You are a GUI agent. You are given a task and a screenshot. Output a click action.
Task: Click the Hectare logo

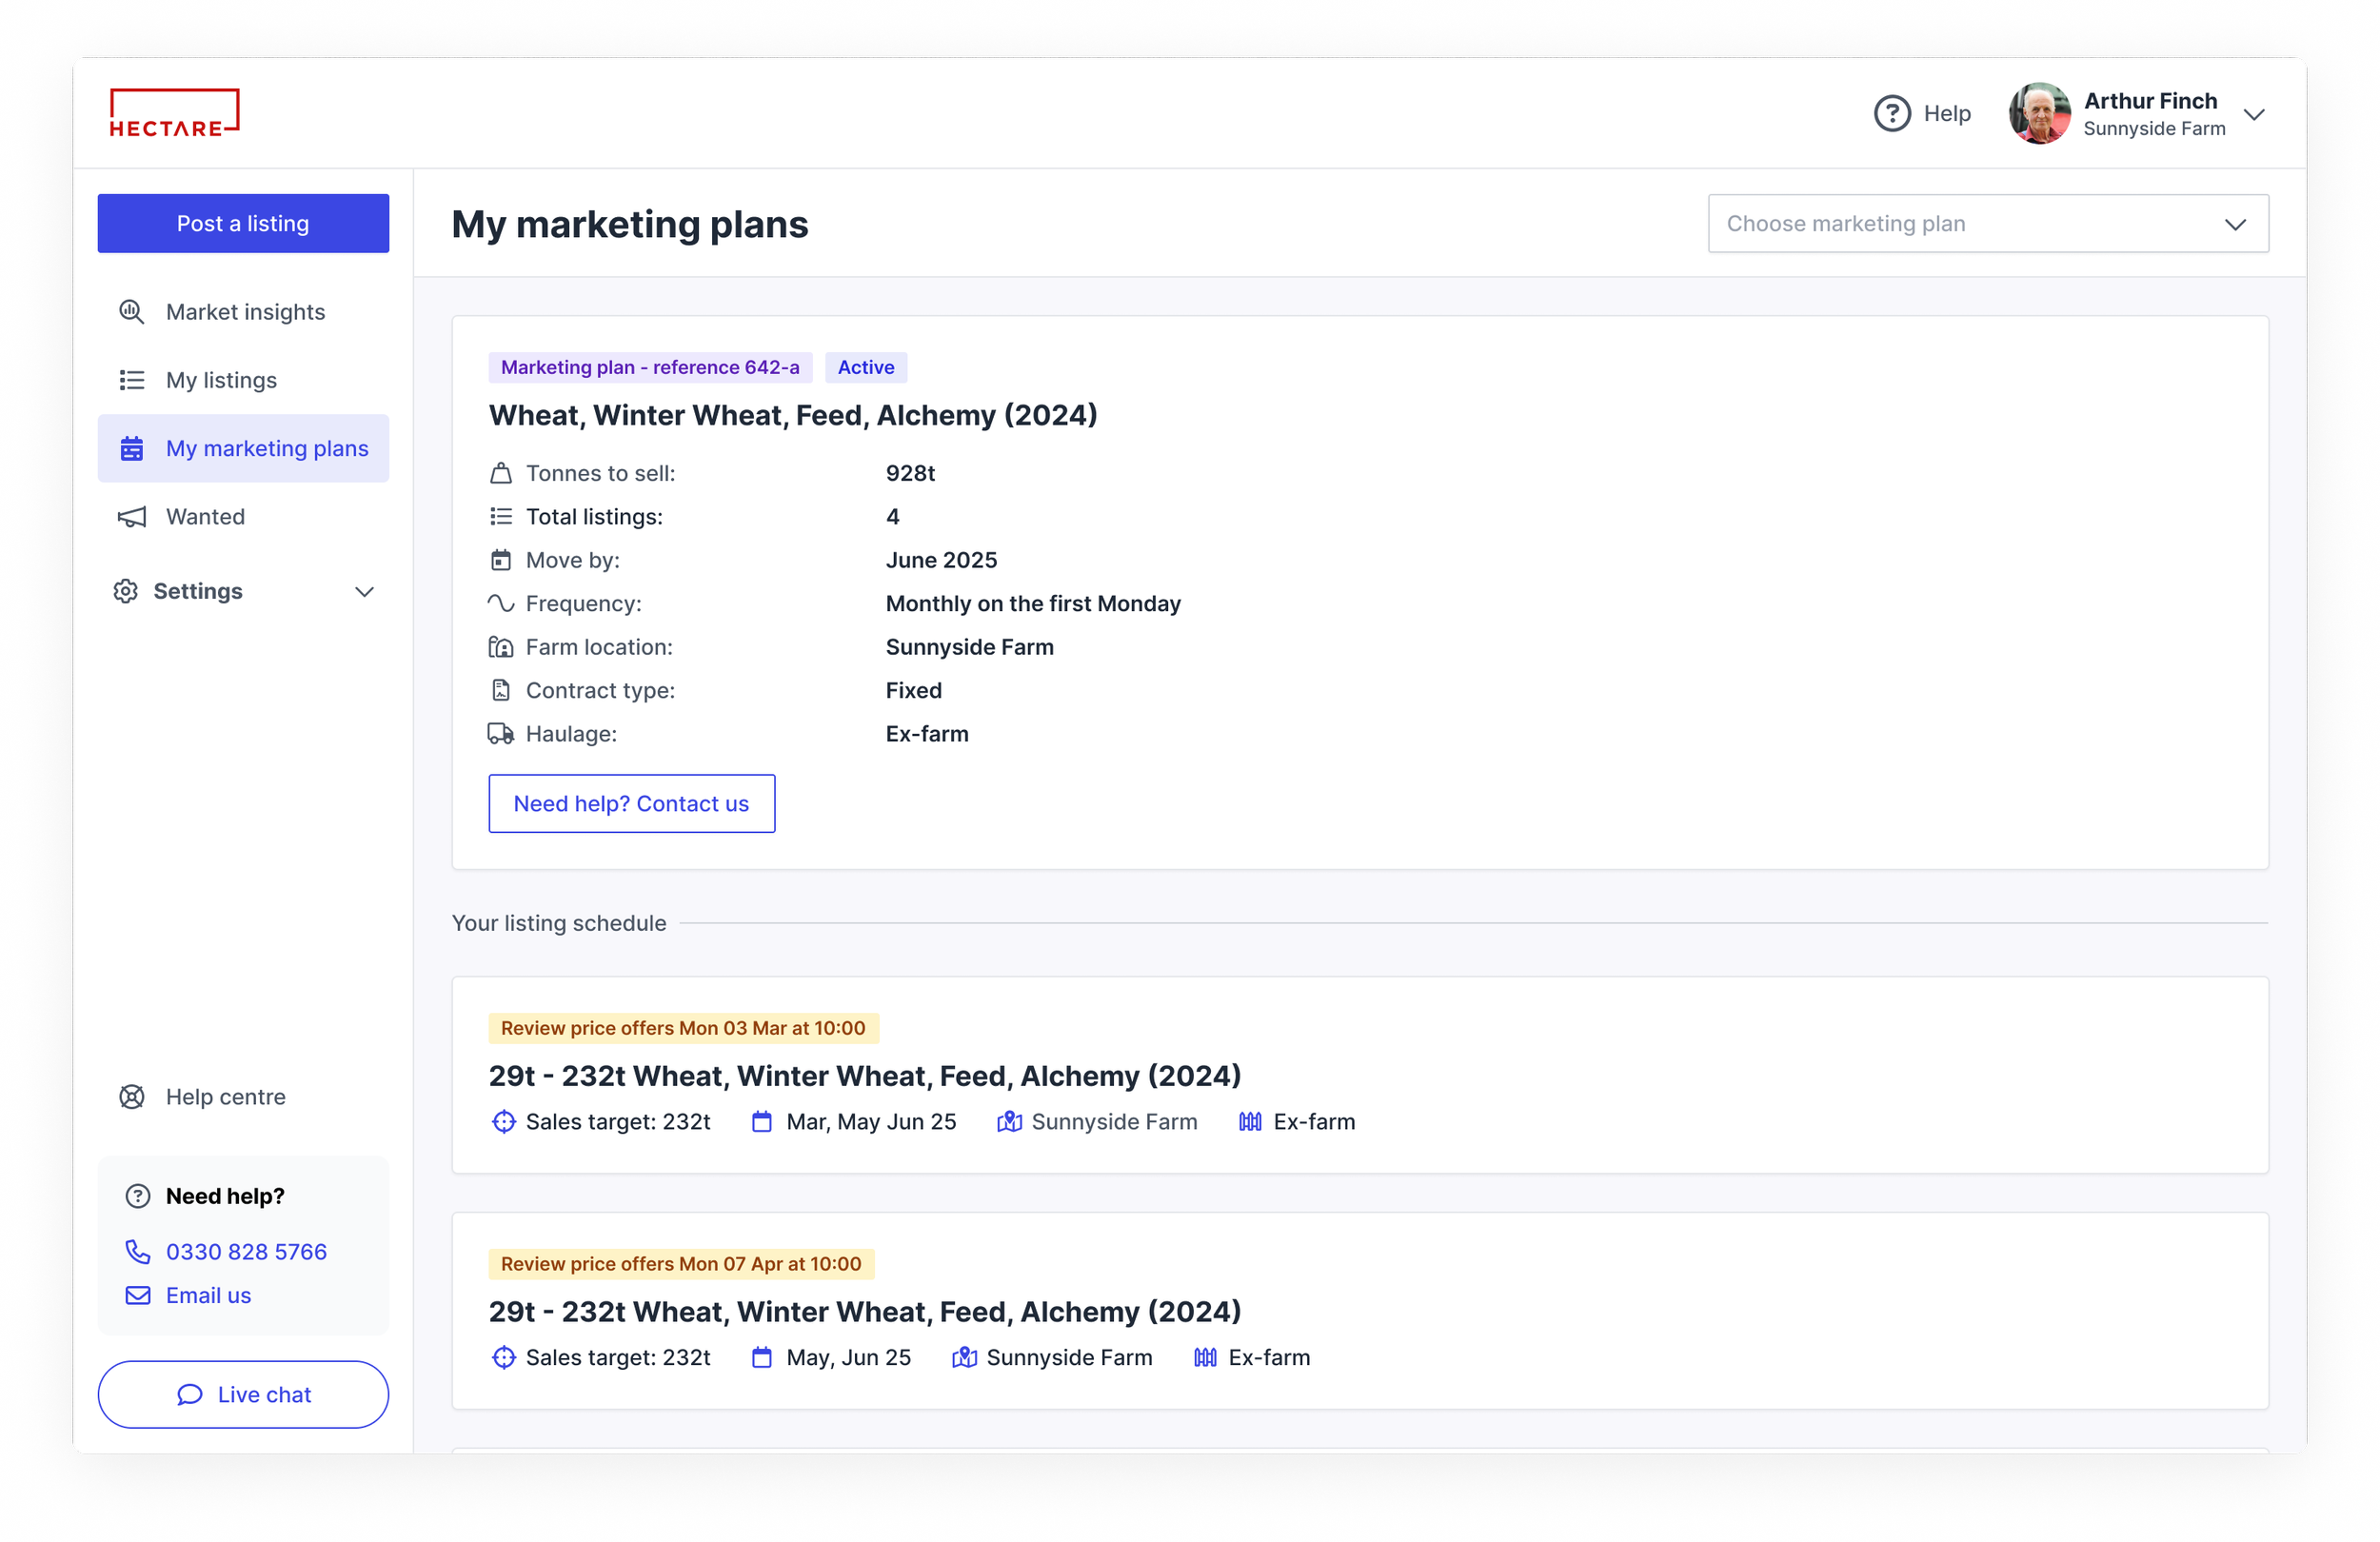click(174, 113)
